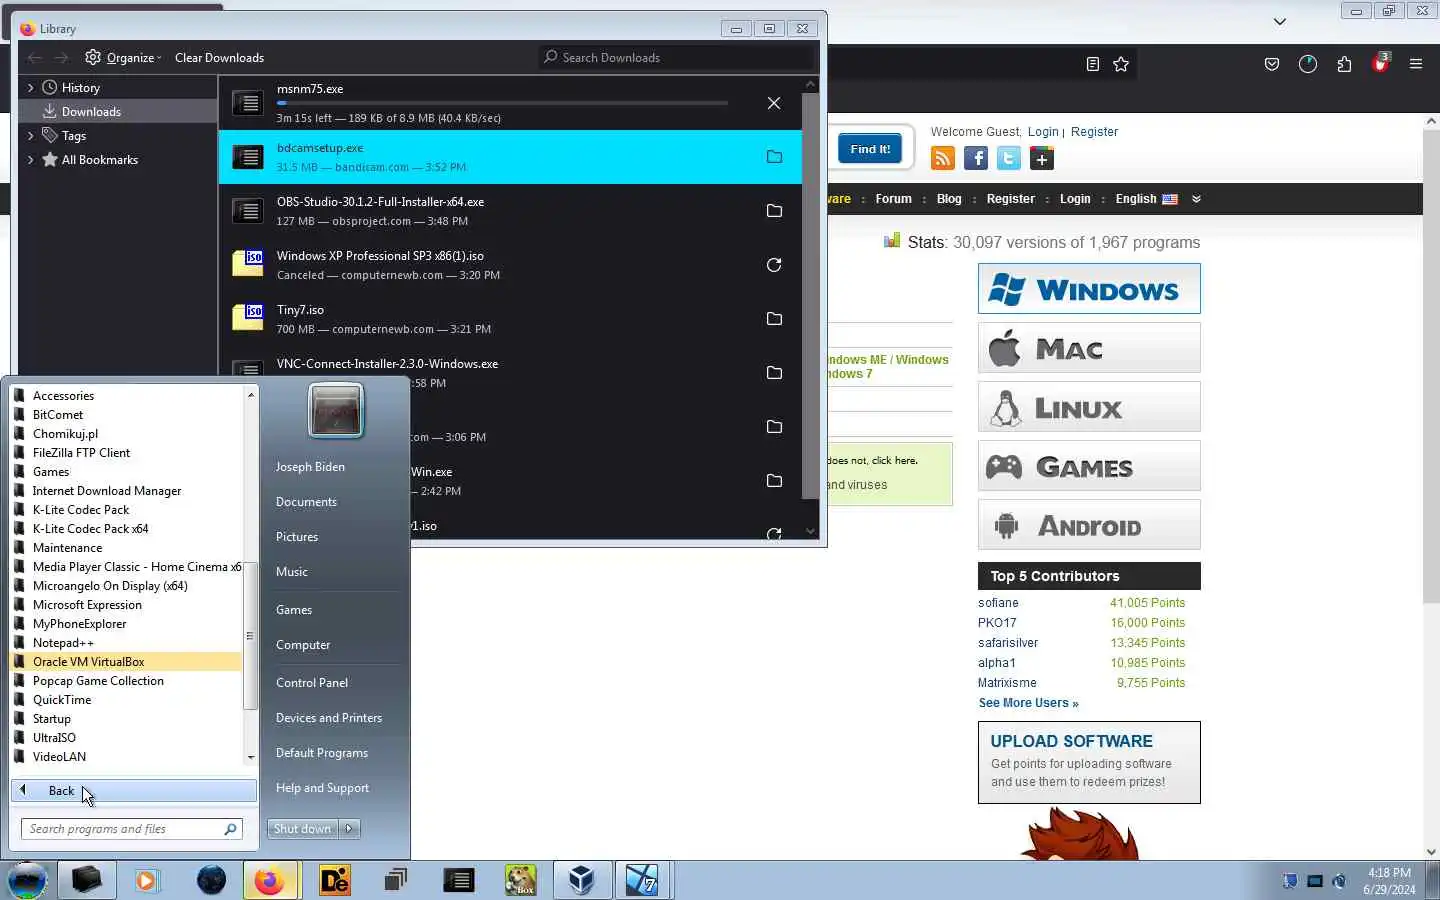Open the VirtualBox cube taskbar icon
This screenshot has height=900, width=1440.
pyautogui.click(x=581, y=881)
